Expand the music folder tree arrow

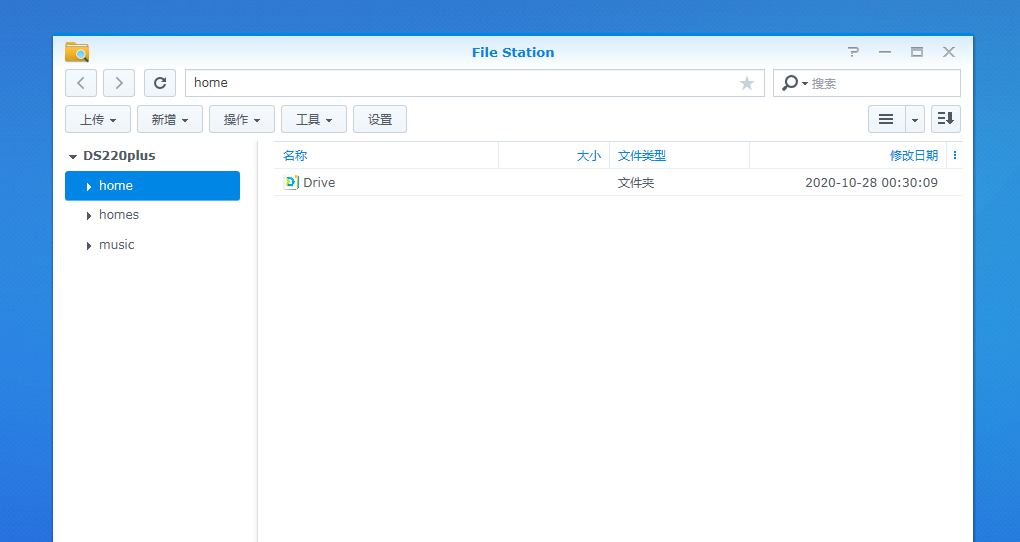click(88, 245)
